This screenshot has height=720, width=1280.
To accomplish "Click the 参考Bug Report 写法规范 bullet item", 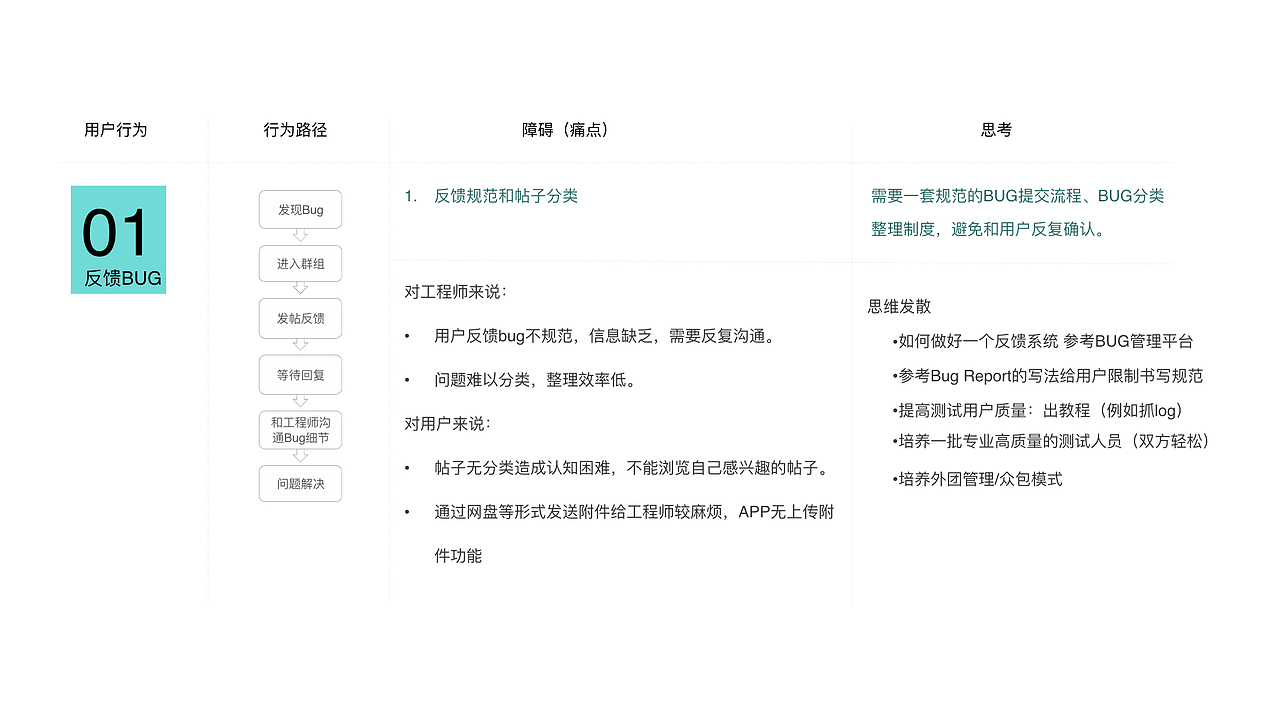I will pos(1045,376).
